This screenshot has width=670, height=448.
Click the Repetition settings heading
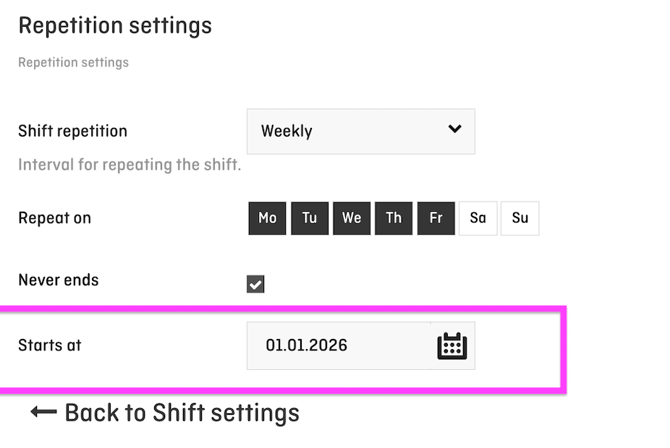(115, 25)
